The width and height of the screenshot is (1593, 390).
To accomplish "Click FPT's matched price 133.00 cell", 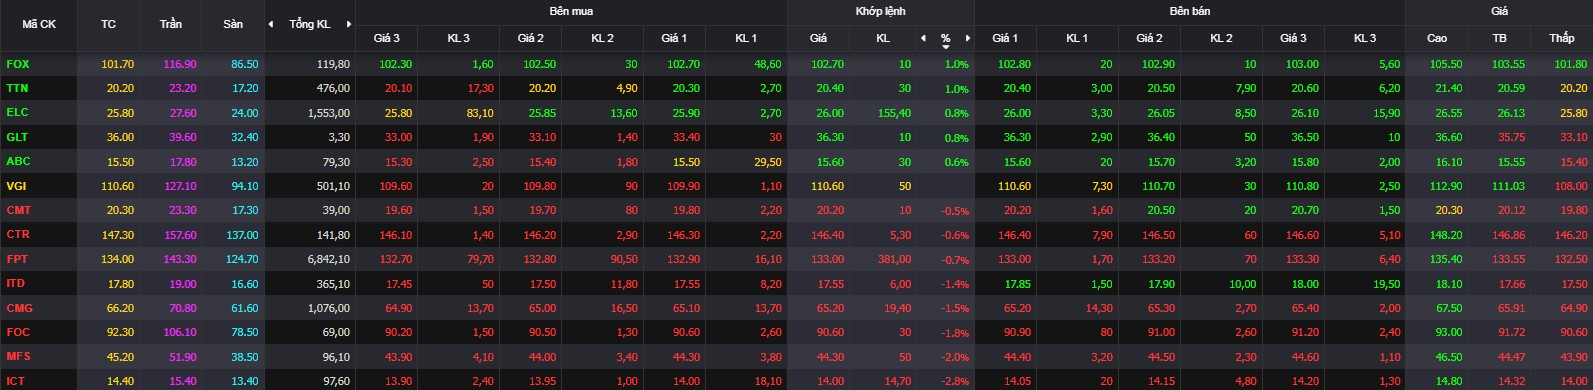I will point(817,259).
